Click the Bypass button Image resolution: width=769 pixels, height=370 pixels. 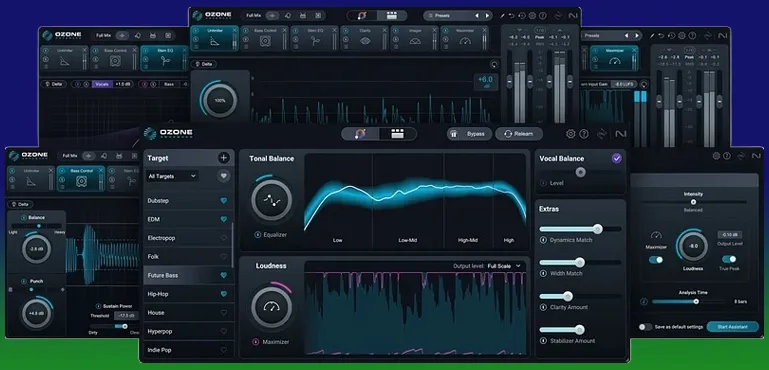click(469, 133)
